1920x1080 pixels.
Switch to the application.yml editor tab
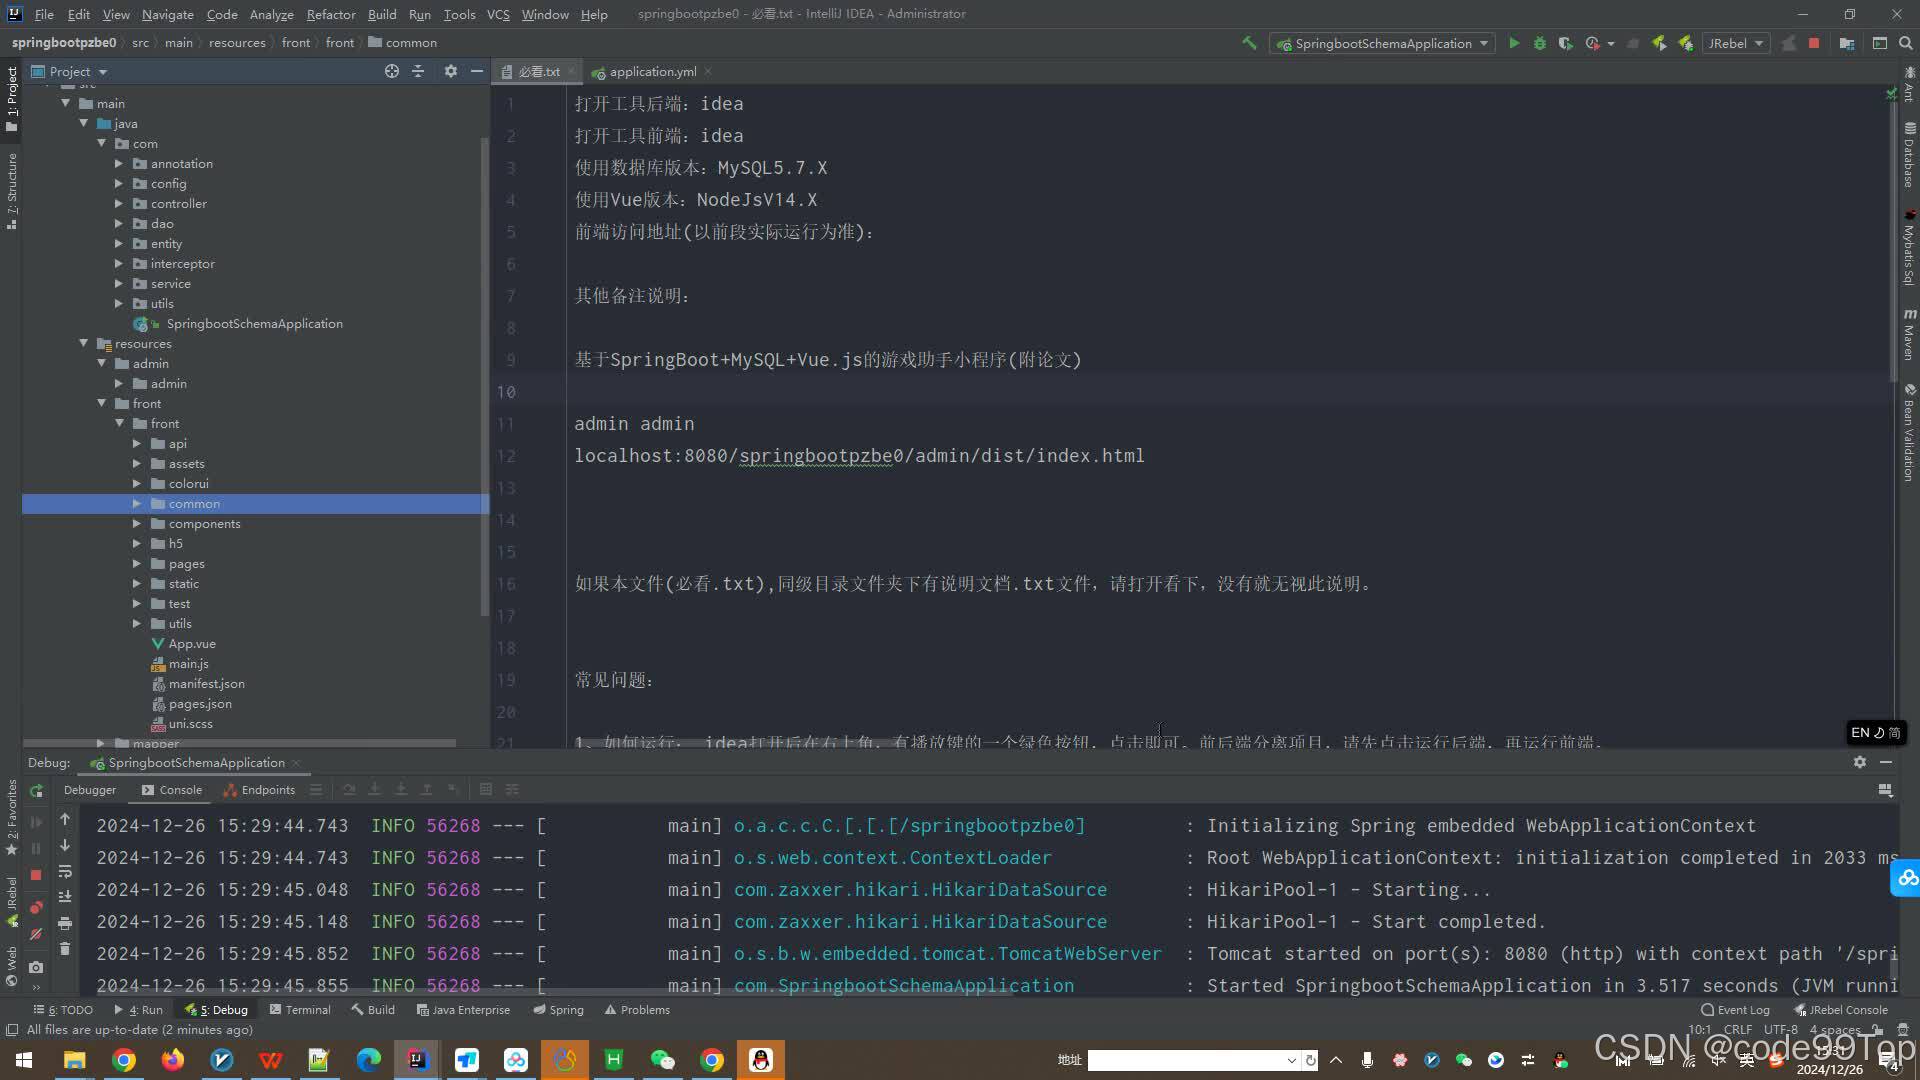tap(651, 72)
